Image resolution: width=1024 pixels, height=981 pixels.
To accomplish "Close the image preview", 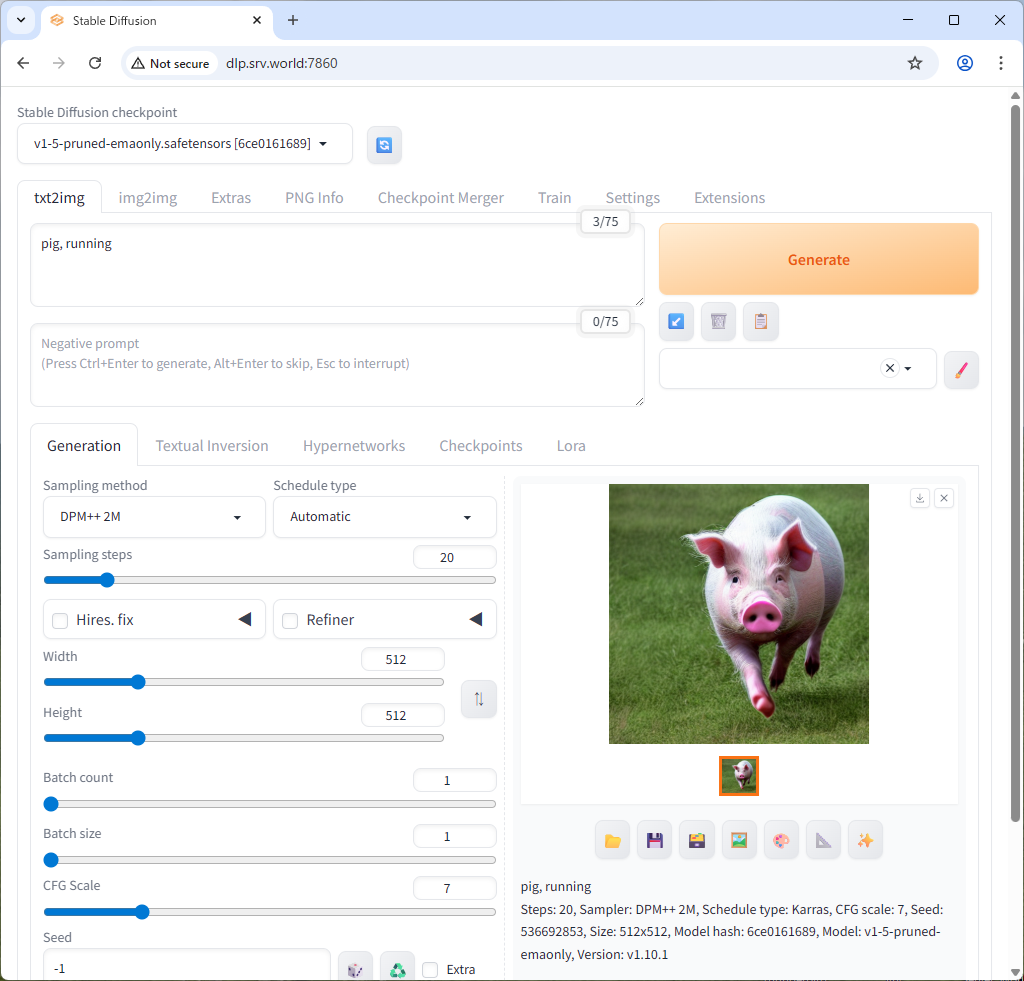I will point(944,498).
